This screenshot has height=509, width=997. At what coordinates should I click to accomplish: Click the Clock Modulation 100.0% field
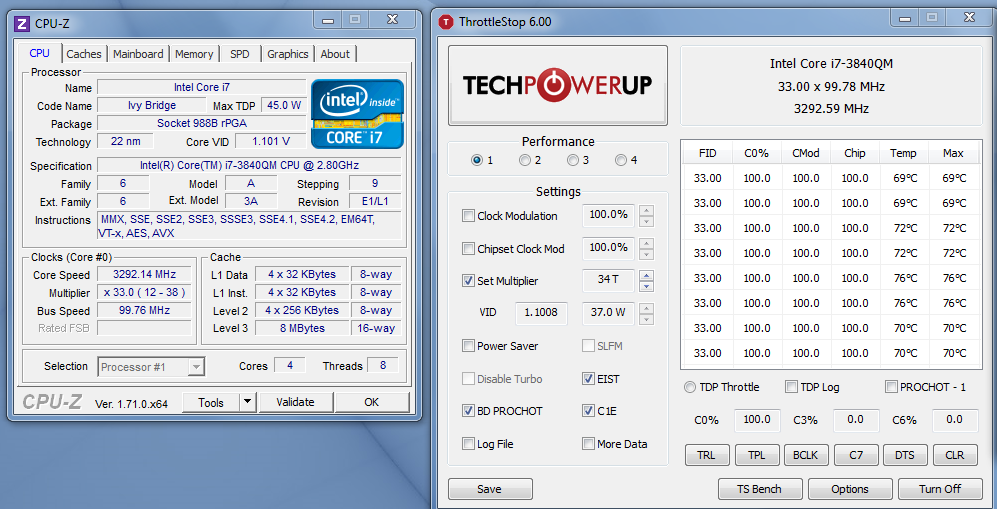click(609, 215)
